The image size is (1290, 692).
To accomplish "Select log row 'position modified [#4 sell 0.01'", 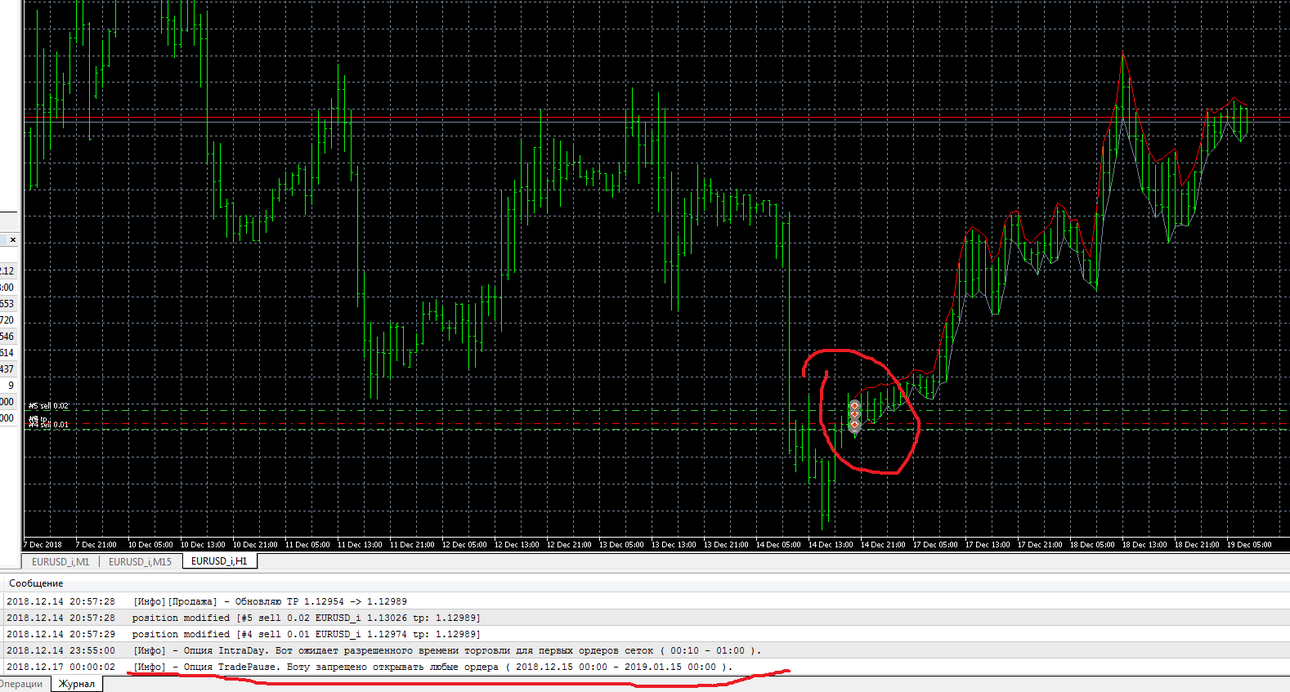I will pos(645,634).
